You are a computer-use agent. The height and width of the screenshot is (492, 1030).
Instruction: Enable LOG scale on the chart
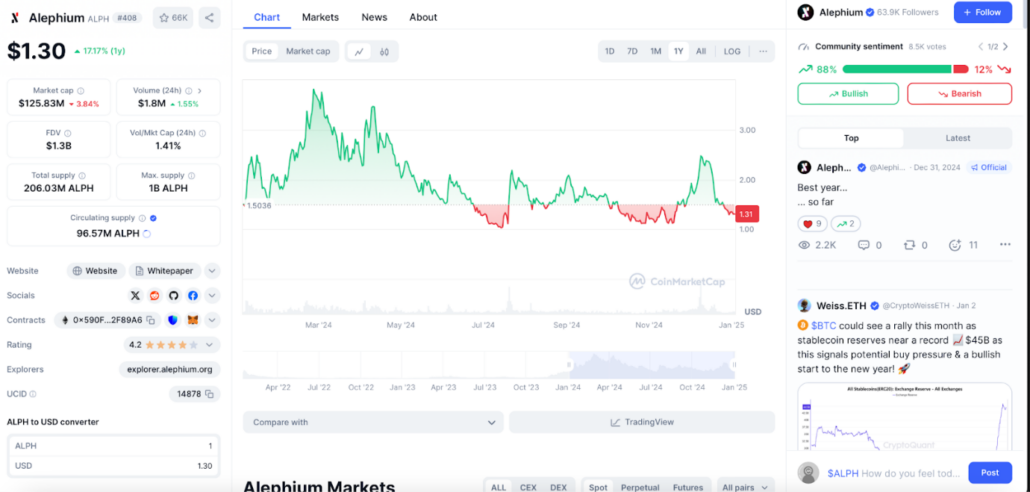732,51
